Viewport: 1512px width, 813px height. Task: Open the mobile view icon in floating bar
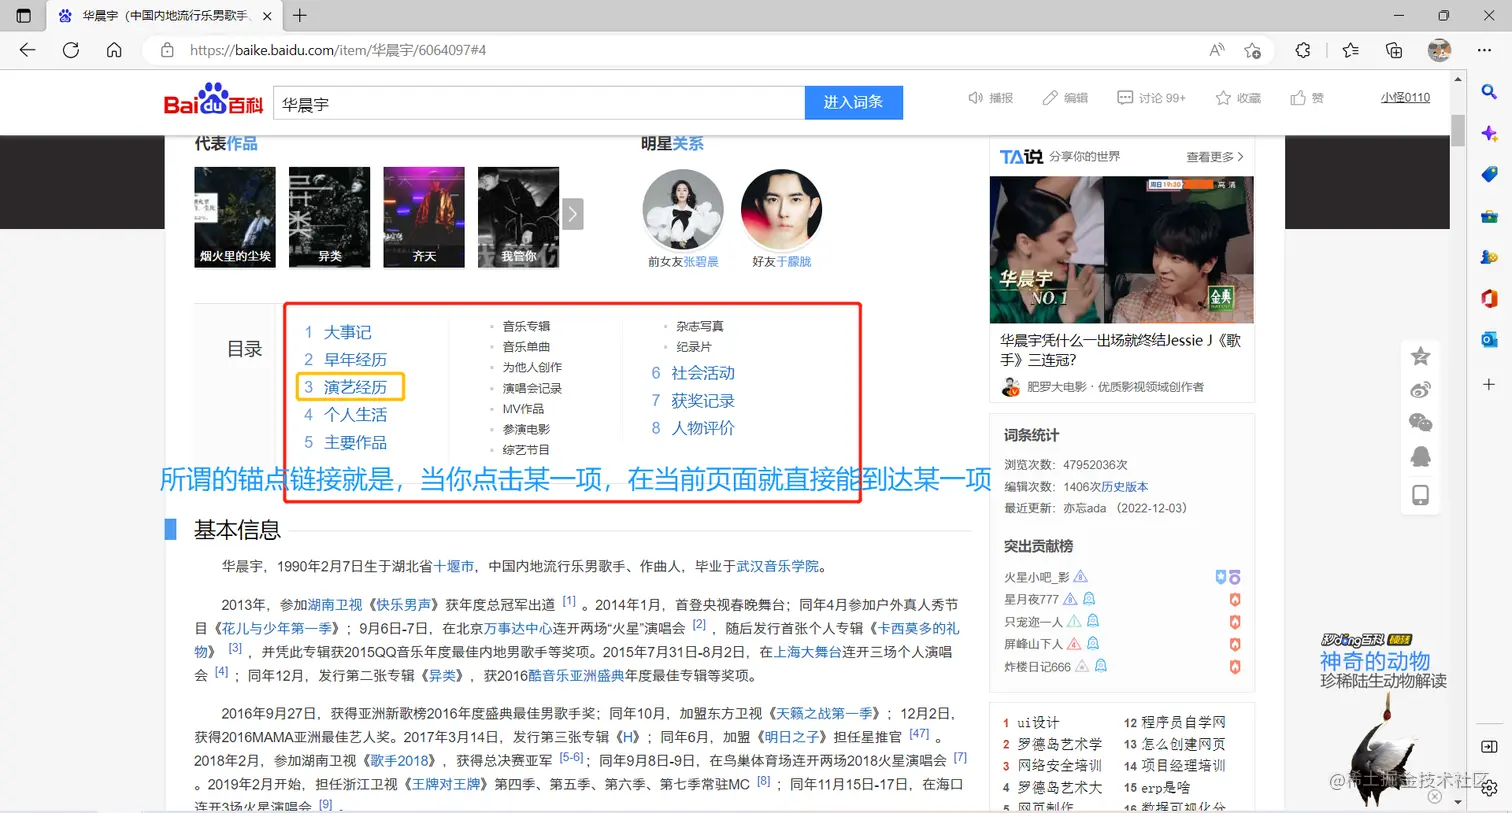point(1420,495)
